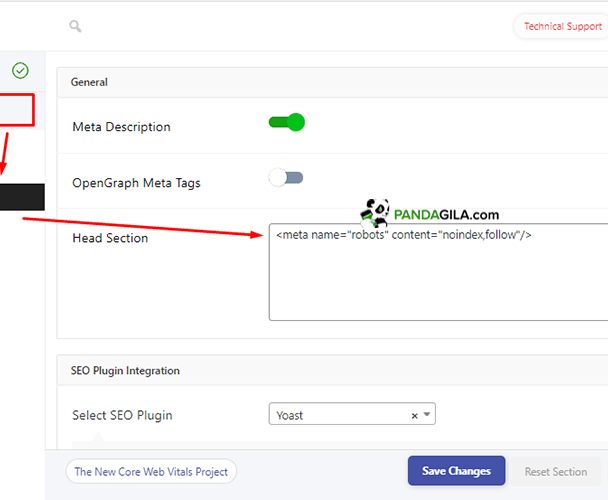Click the SEO Plugin Integration section header
Image resolution: width=608 pixels, height=500 pixels.
tap(125, 371)
